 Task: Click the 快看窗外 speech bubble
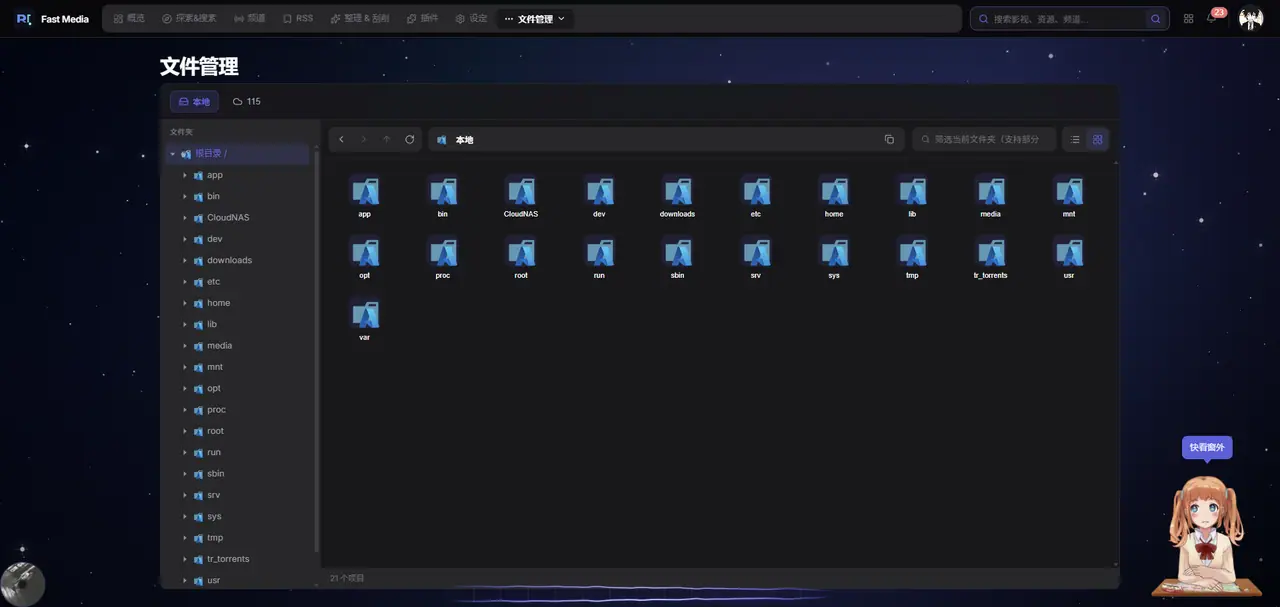coord(1207,447)
